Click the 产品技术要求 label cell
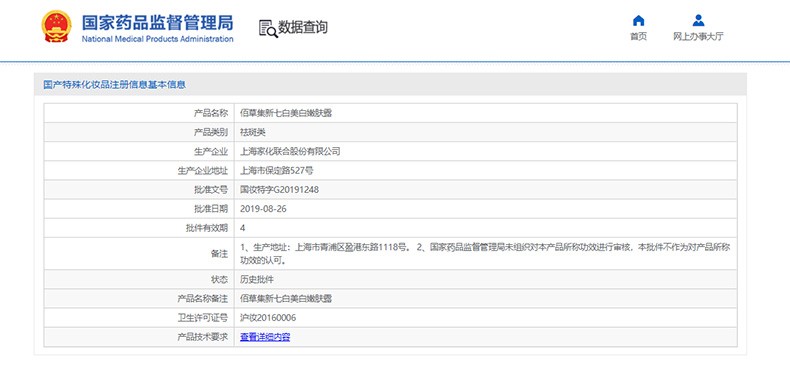790x377 pixels. coord(139,337)
